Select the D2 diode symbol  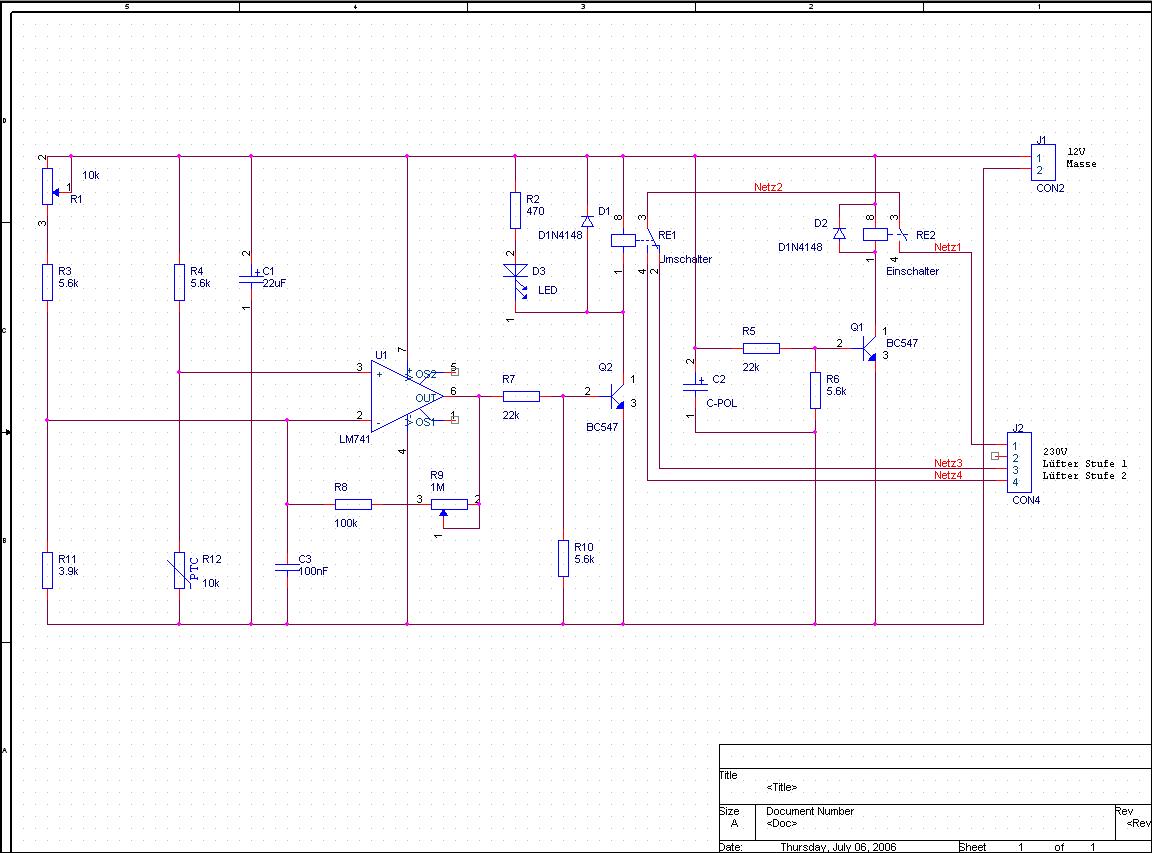coord(839,234)
